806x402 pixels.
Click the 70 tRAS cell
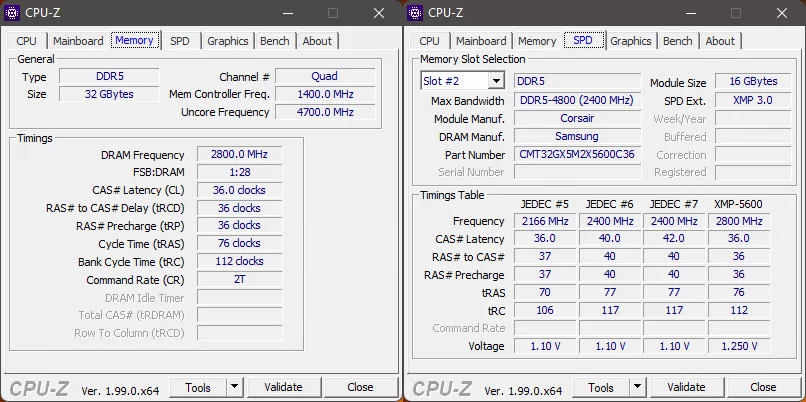point(545,293)
